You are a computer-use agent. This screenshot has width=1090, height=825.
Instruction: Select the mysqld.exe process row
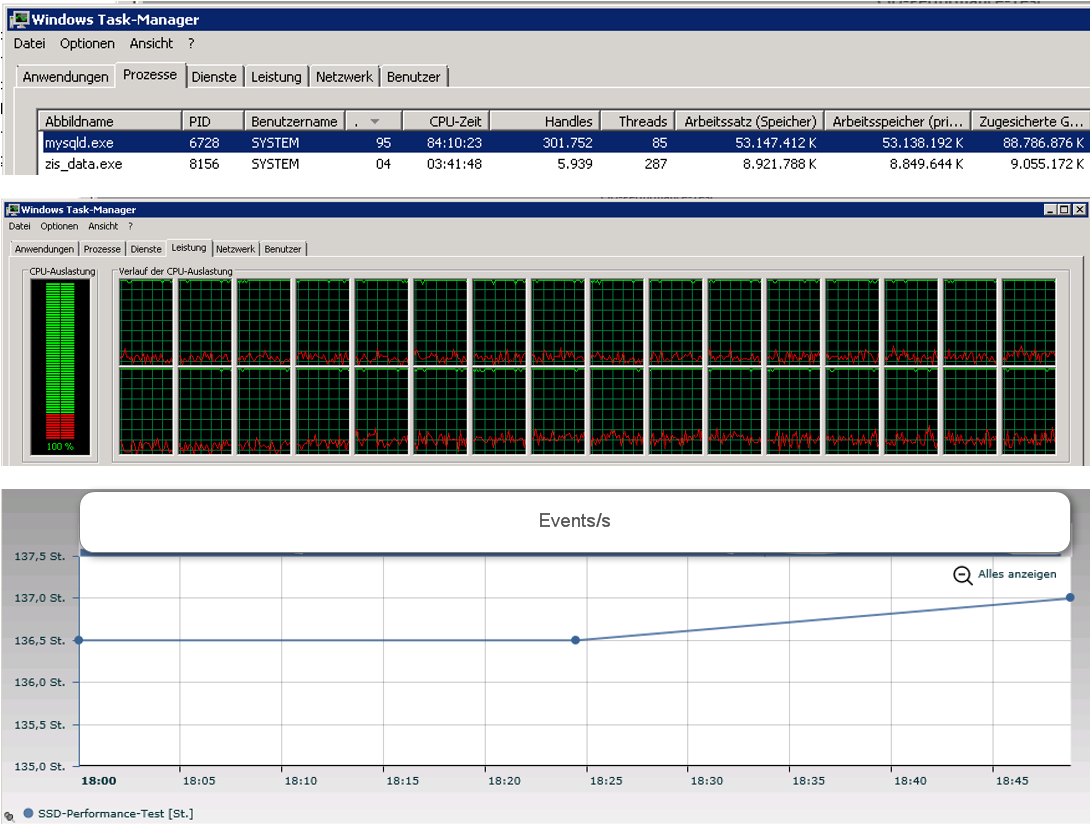[80, 143]
